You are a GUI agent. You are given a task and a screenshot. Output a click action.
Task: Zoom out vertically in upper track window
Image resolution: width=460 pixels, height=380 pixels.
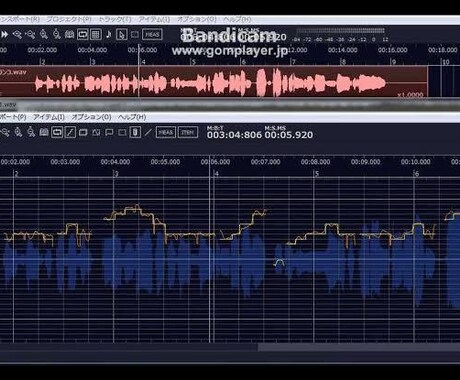57,34
